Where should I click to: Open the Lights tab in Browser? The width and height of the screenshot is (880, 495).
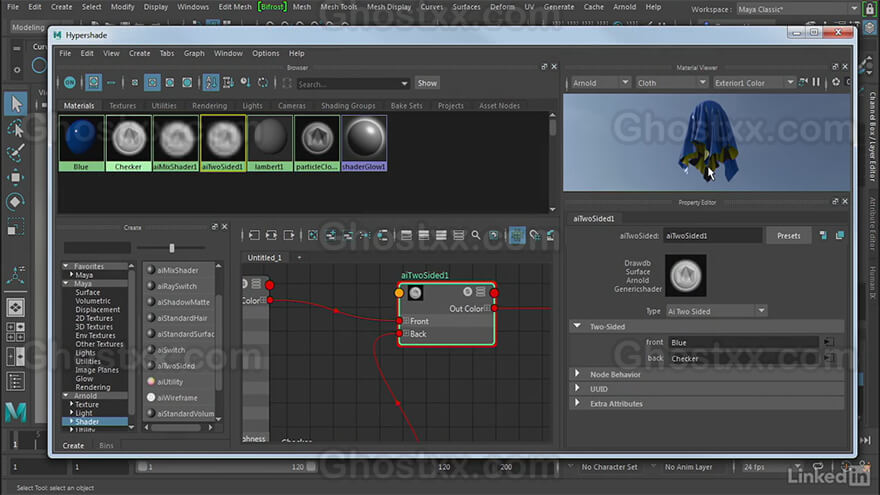pyautogui.click(x=252, y=106)
